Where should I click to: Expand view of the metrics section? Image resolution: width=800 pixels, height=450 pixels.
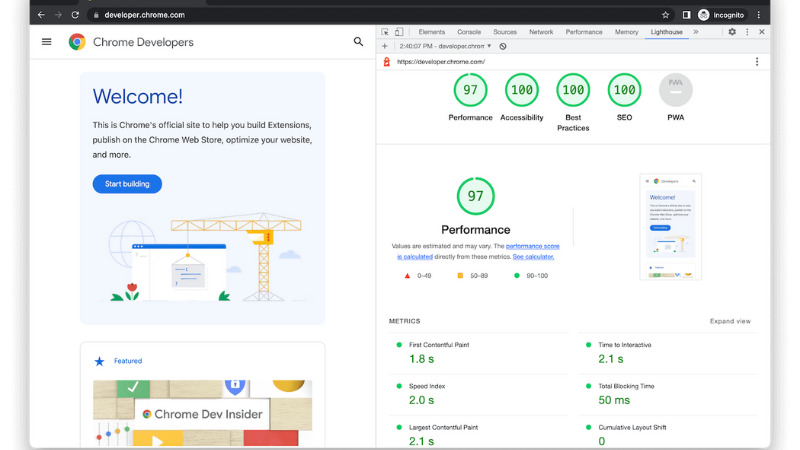730,321
